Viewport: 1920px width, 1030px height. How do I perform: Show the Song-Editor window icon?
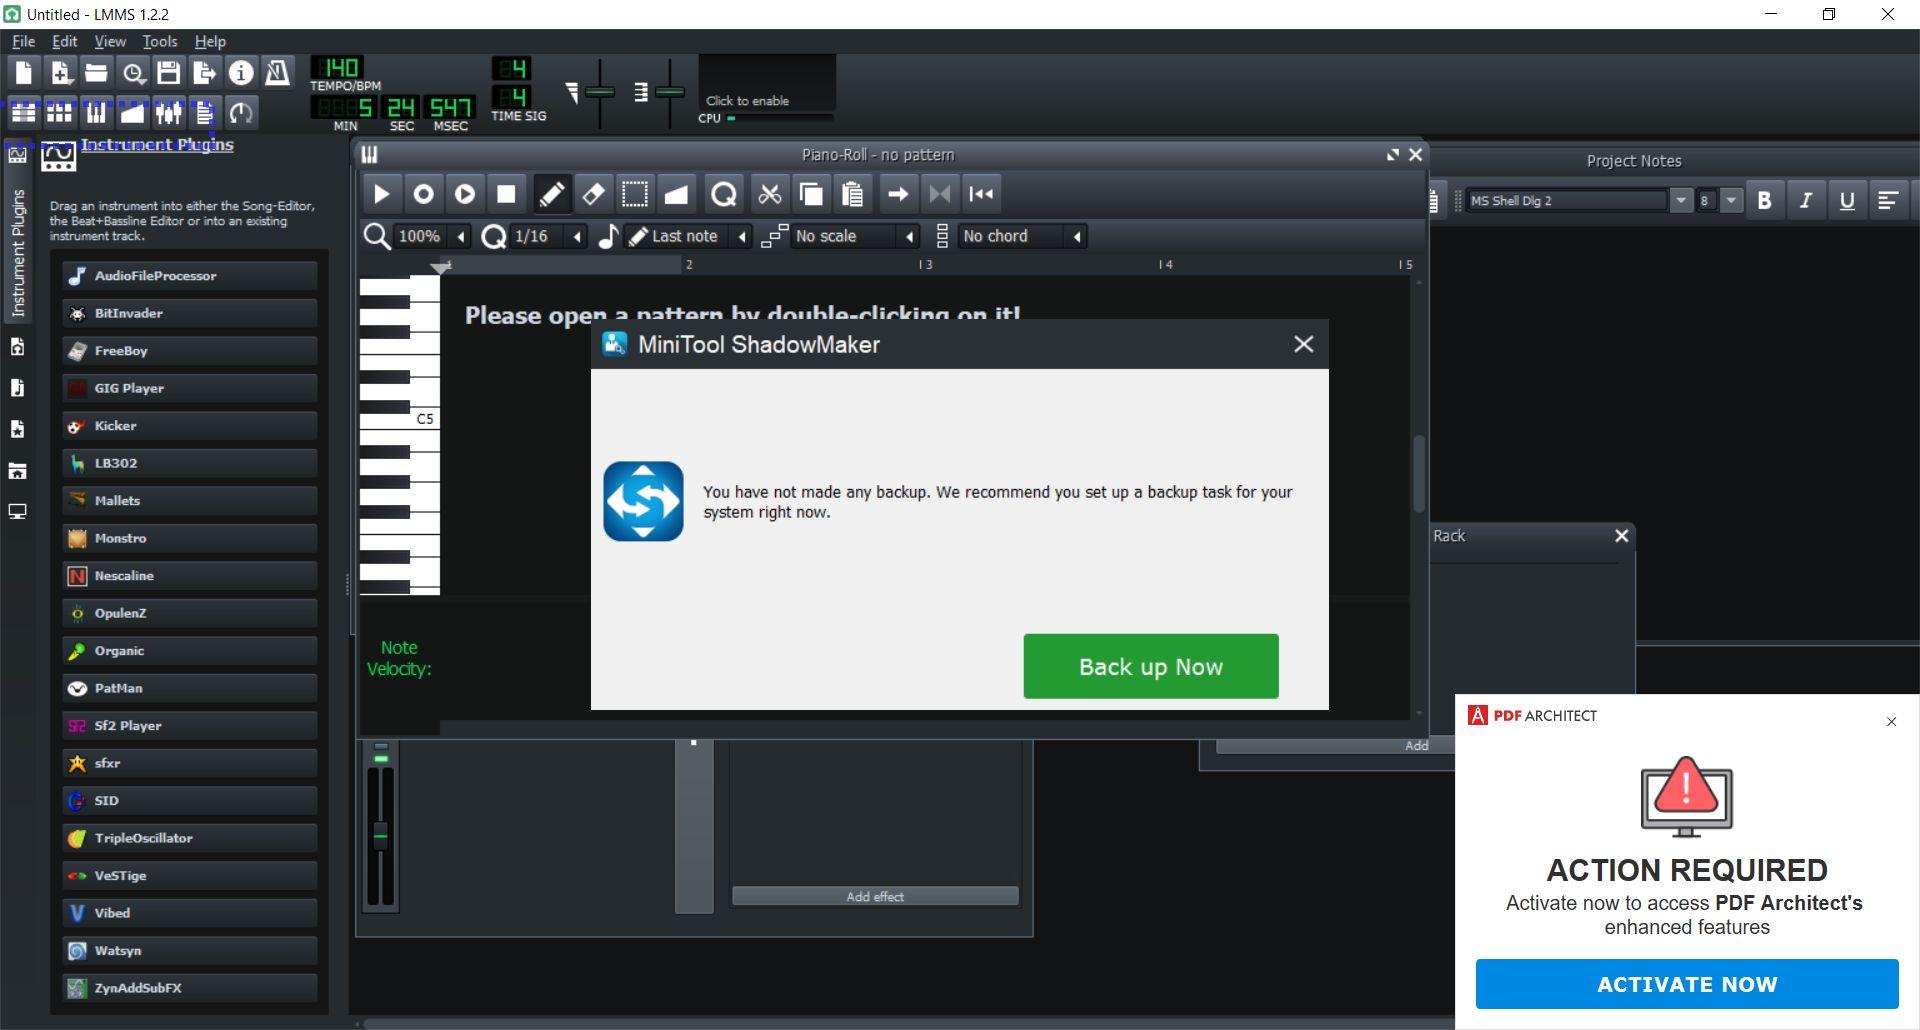coord(24,112)
